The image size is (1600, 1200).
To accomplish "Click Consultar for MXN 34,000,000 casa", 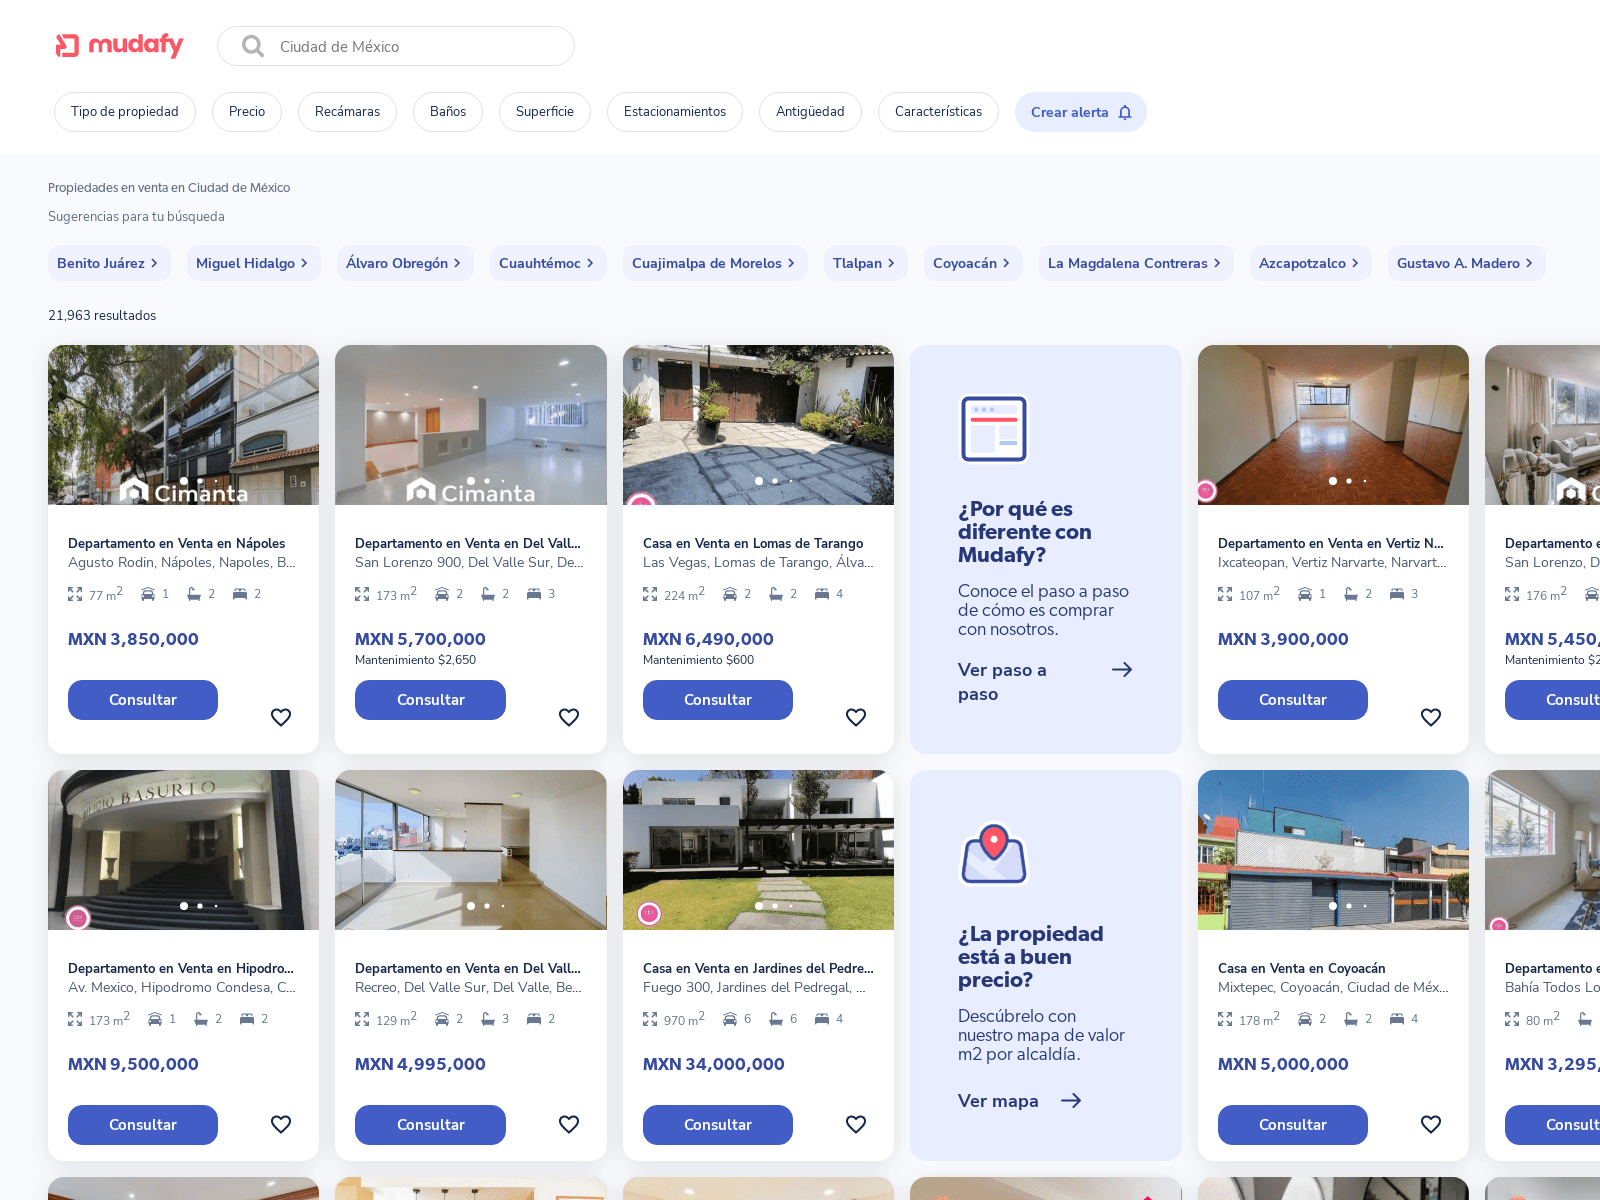I will [718, 1125].
